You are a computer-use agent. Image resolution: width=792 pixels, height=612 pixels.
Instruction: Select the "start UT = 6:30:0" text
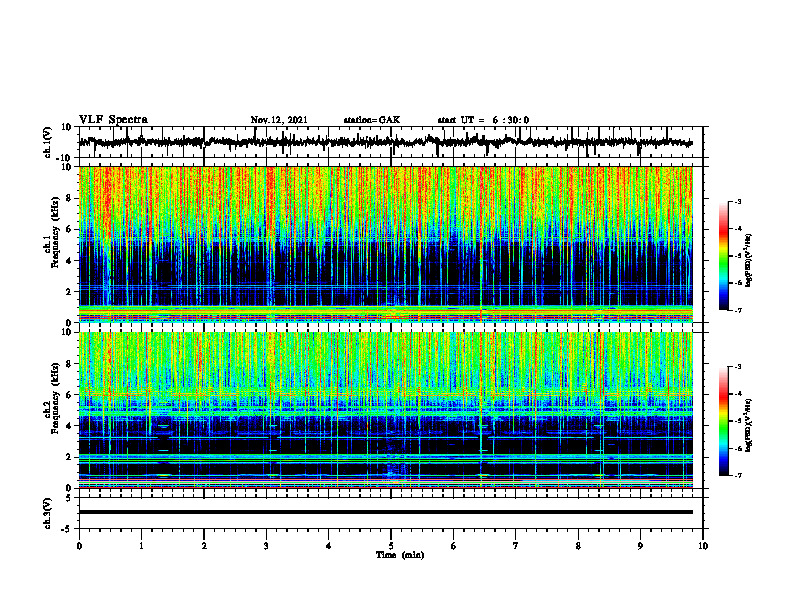pos(483,120)
